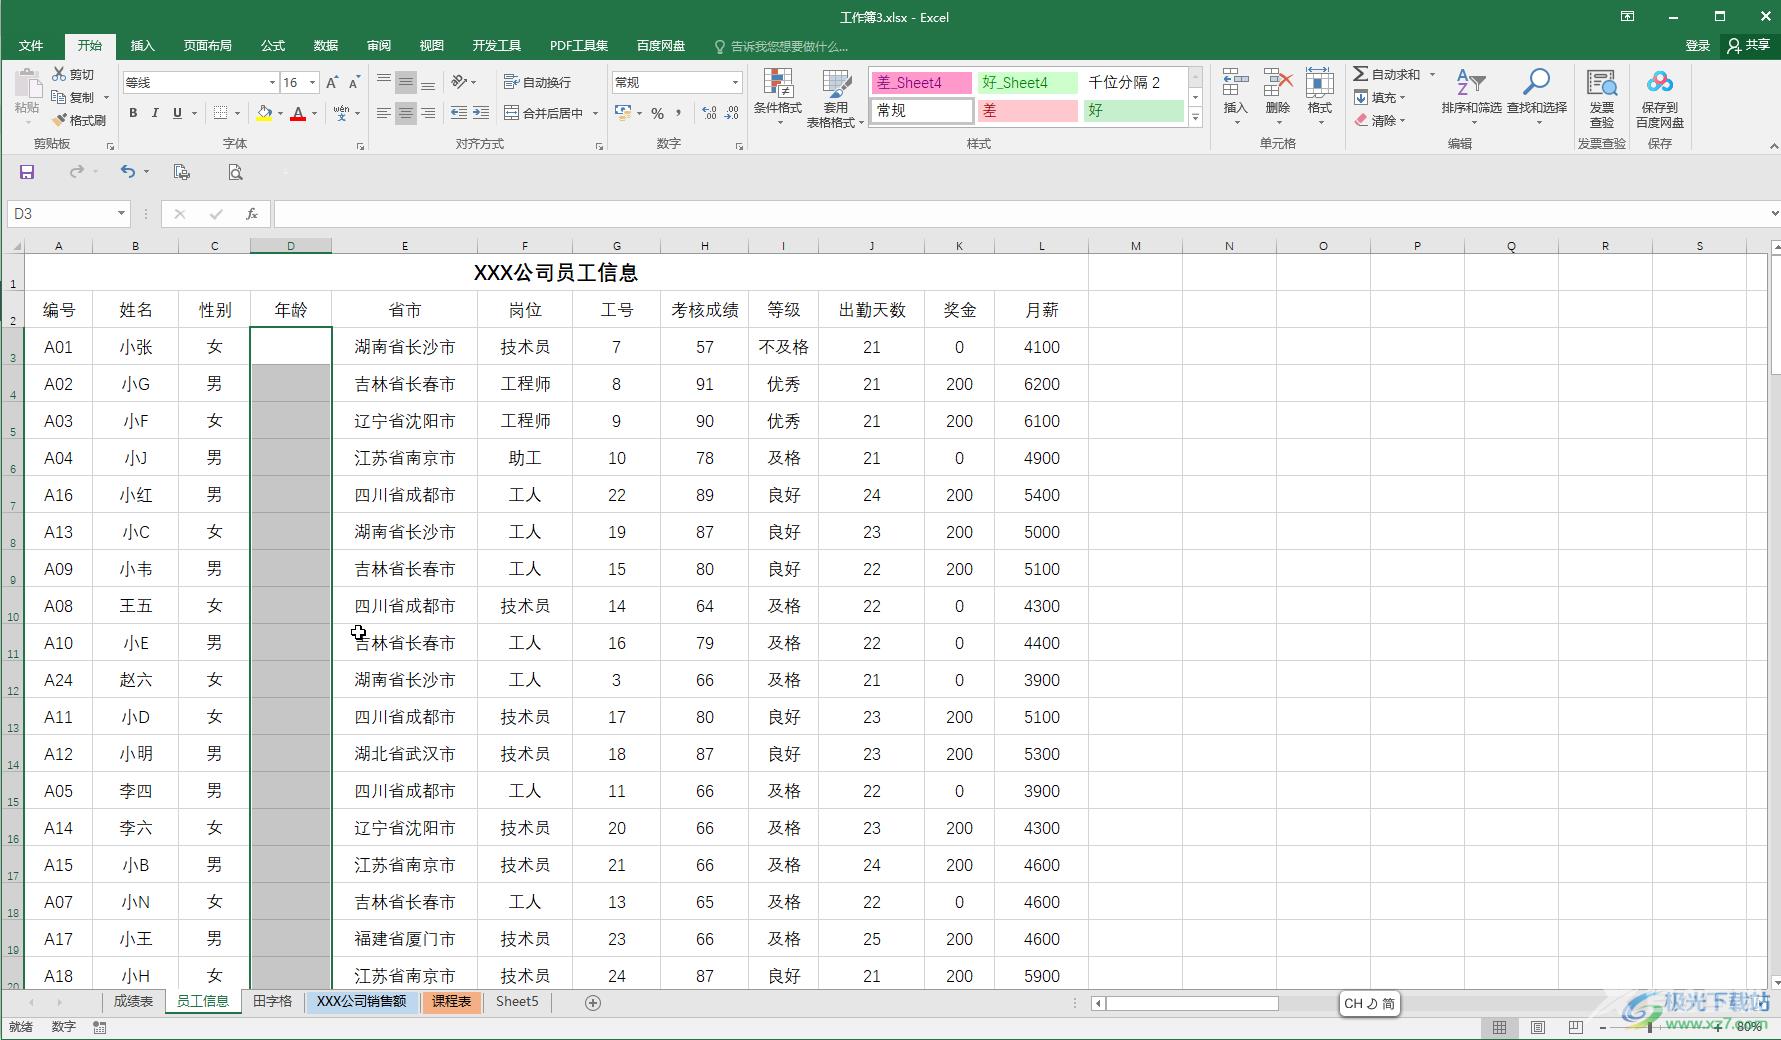This screenshot has width=1781, height=1040.
Task: Click the Format cells icon
Action: coord(1320,84)
